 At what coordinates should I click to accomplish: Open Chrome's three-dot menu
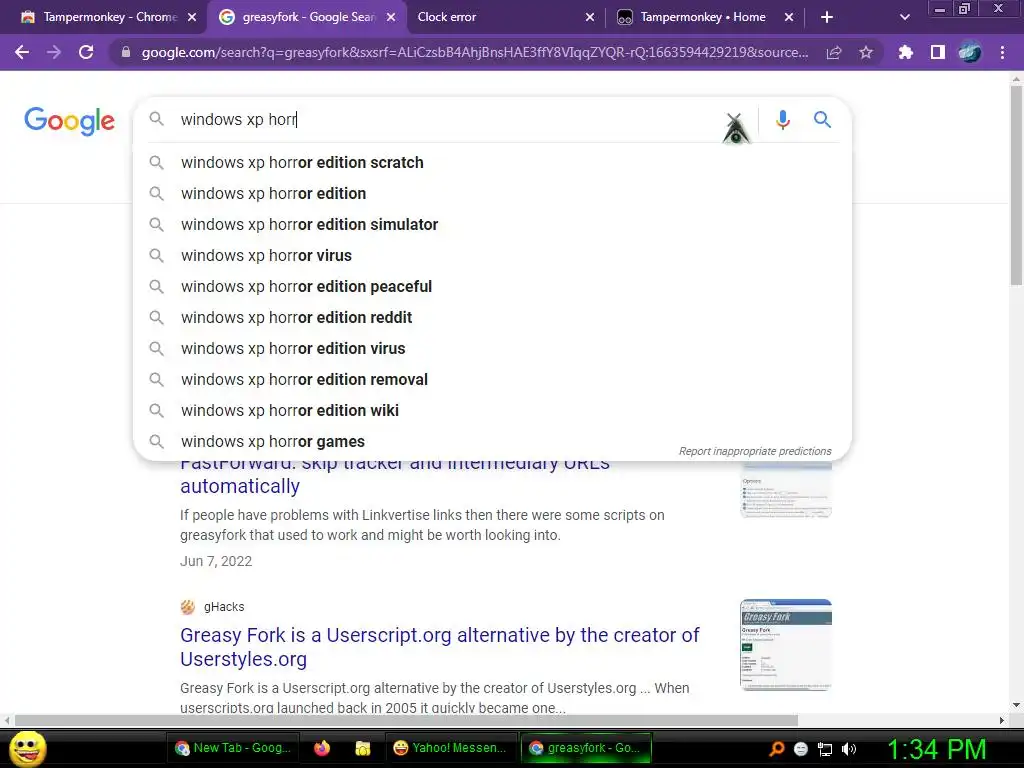click(1002, 52)
